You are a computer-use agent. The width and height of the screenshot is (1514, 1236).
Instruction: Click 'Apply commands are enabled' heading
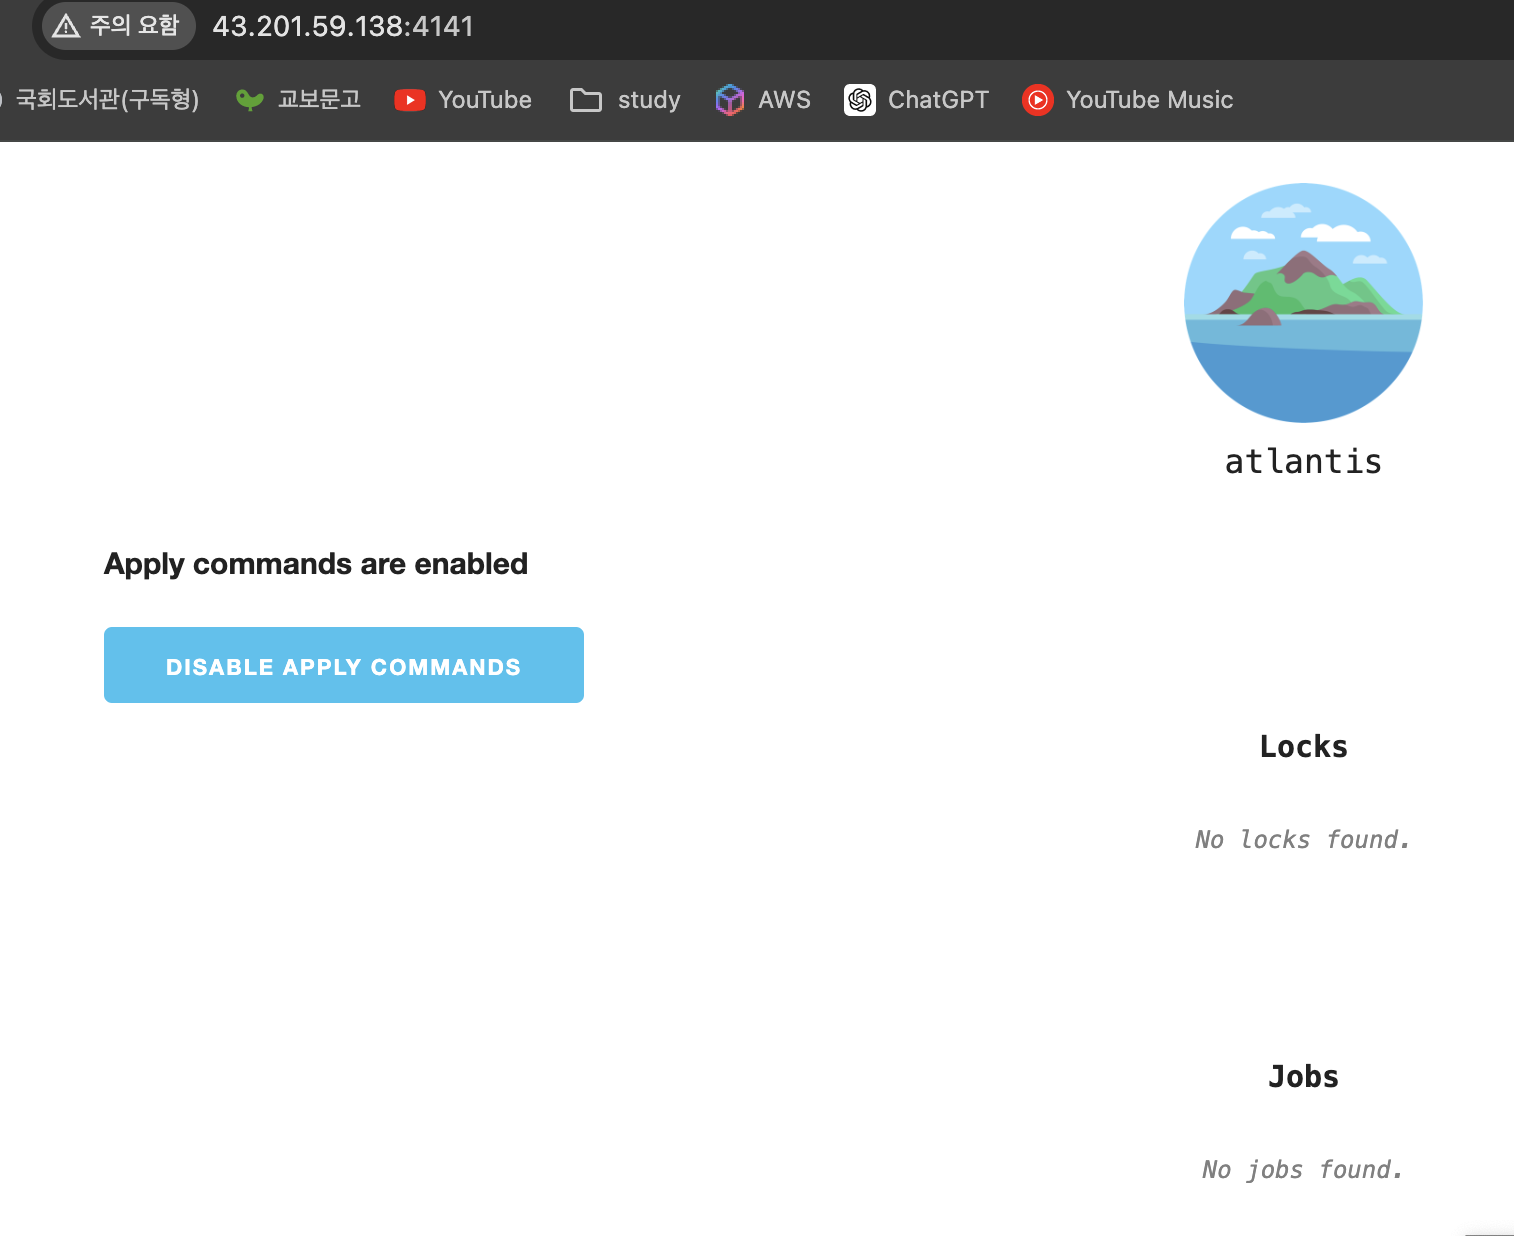[x=316, y=564]
